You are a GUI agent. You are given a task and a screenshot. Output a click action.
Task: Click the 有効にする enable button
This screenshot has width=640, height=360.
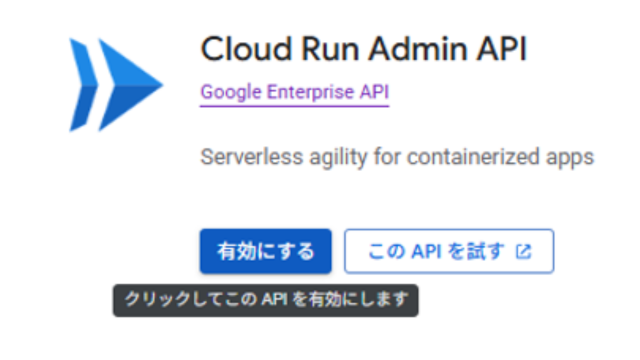point(265,251)
